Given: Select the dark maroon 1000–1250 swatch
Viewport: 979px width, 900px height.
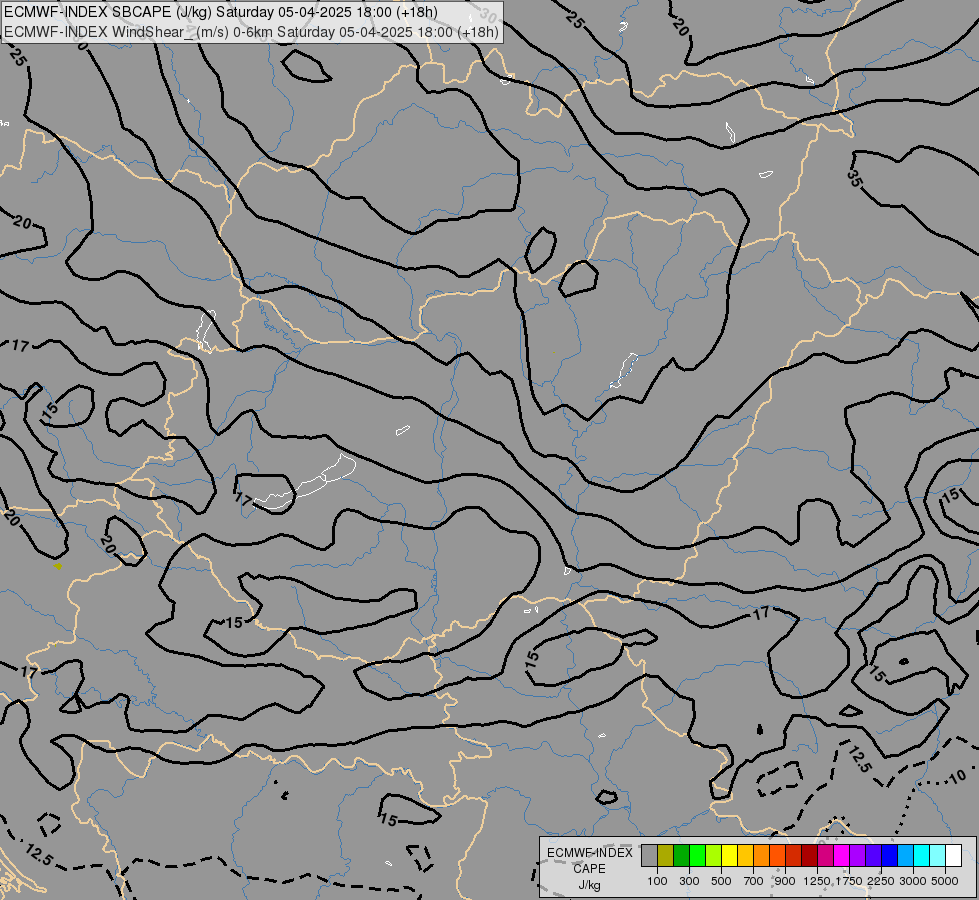Looking at the screenshot, I should click(809, 855).
